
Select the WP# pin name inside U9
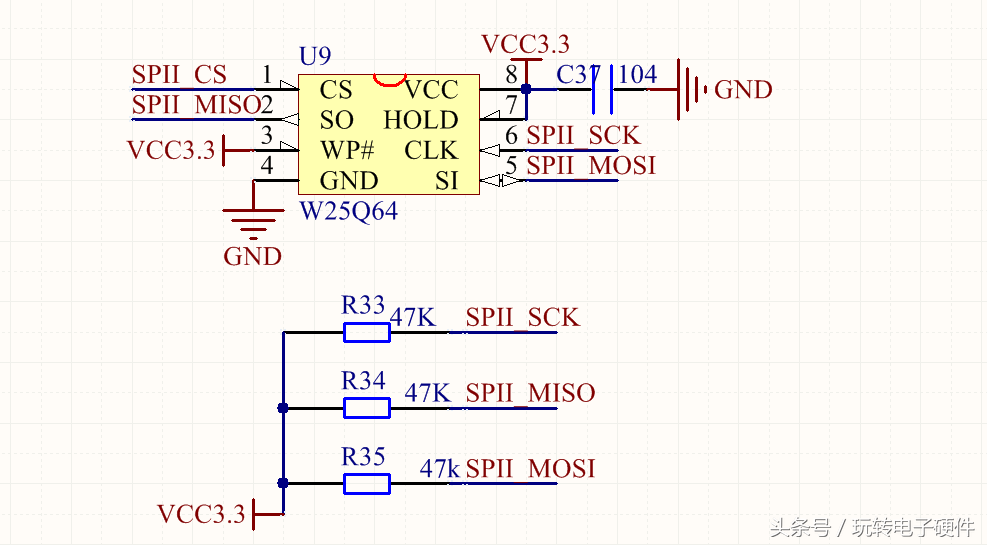coord(347,150)
